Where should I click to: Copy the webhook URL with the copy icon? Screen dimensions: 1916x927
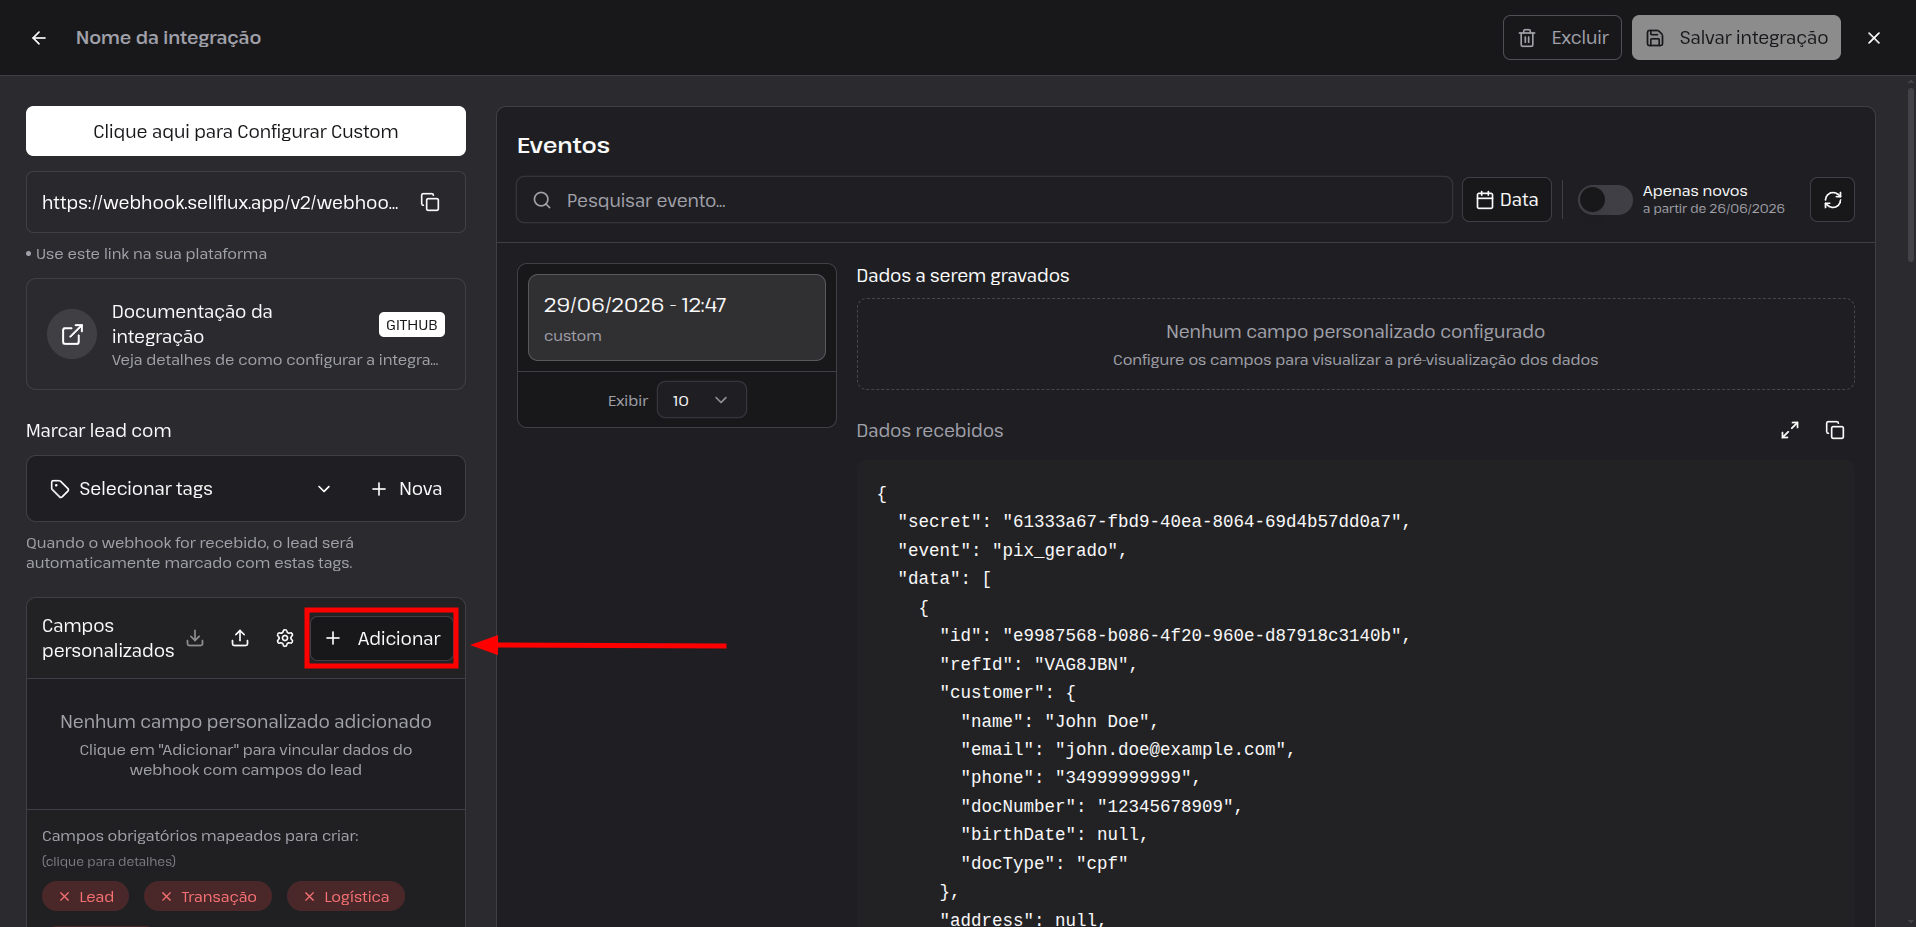[430, 202]
